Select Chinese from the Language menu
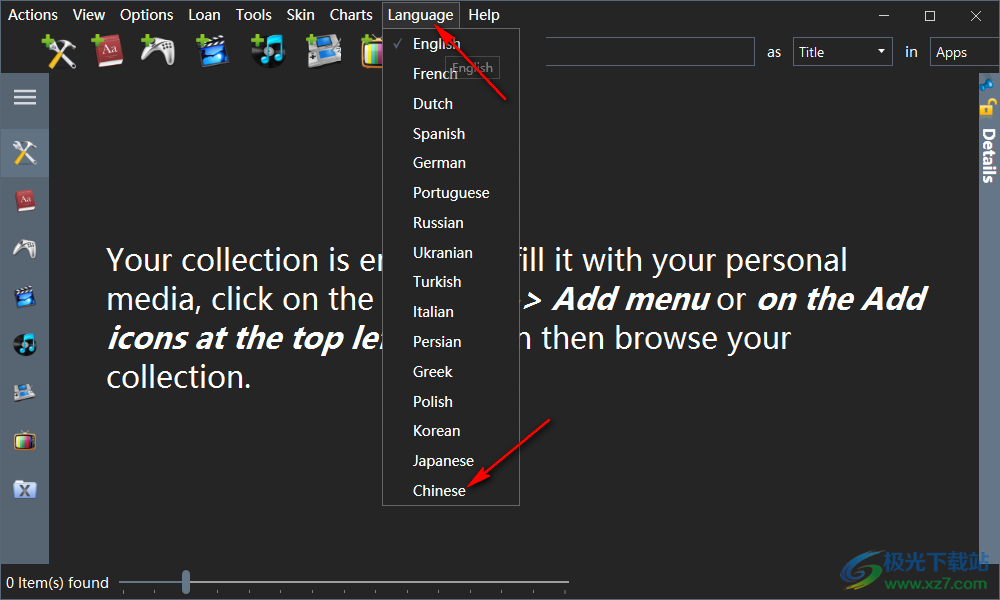Viewport: 1000px width, 600px height. (x=439, y=491)
